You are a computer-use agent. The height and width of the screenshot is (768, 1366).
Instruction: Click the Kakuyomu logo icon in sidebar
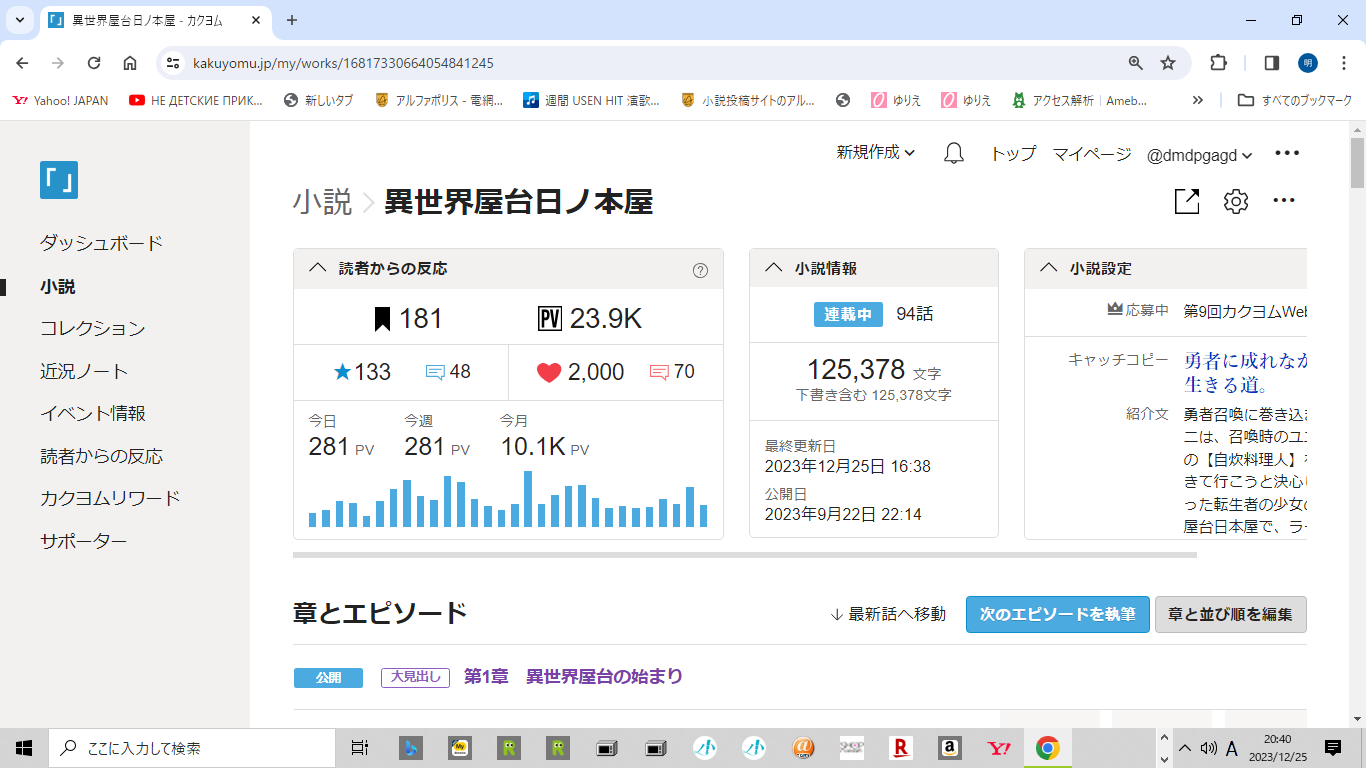[x=59, y=180]
